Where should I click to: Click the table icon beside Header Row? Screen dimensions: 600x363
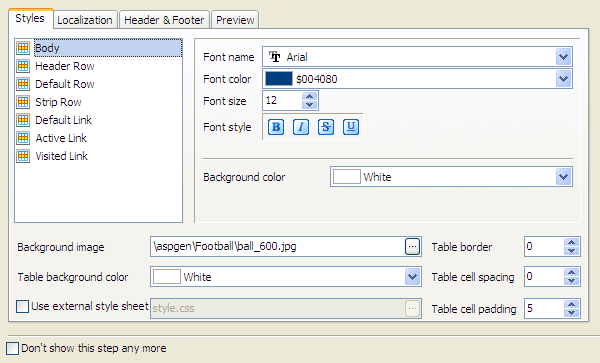coord(23,66)
